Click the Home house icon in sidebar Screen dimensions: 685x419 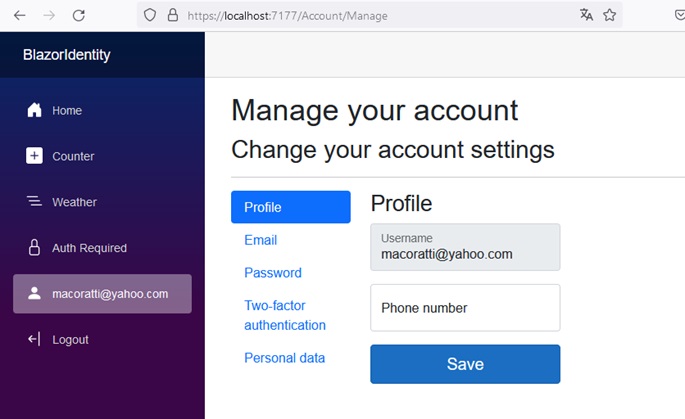34,110
